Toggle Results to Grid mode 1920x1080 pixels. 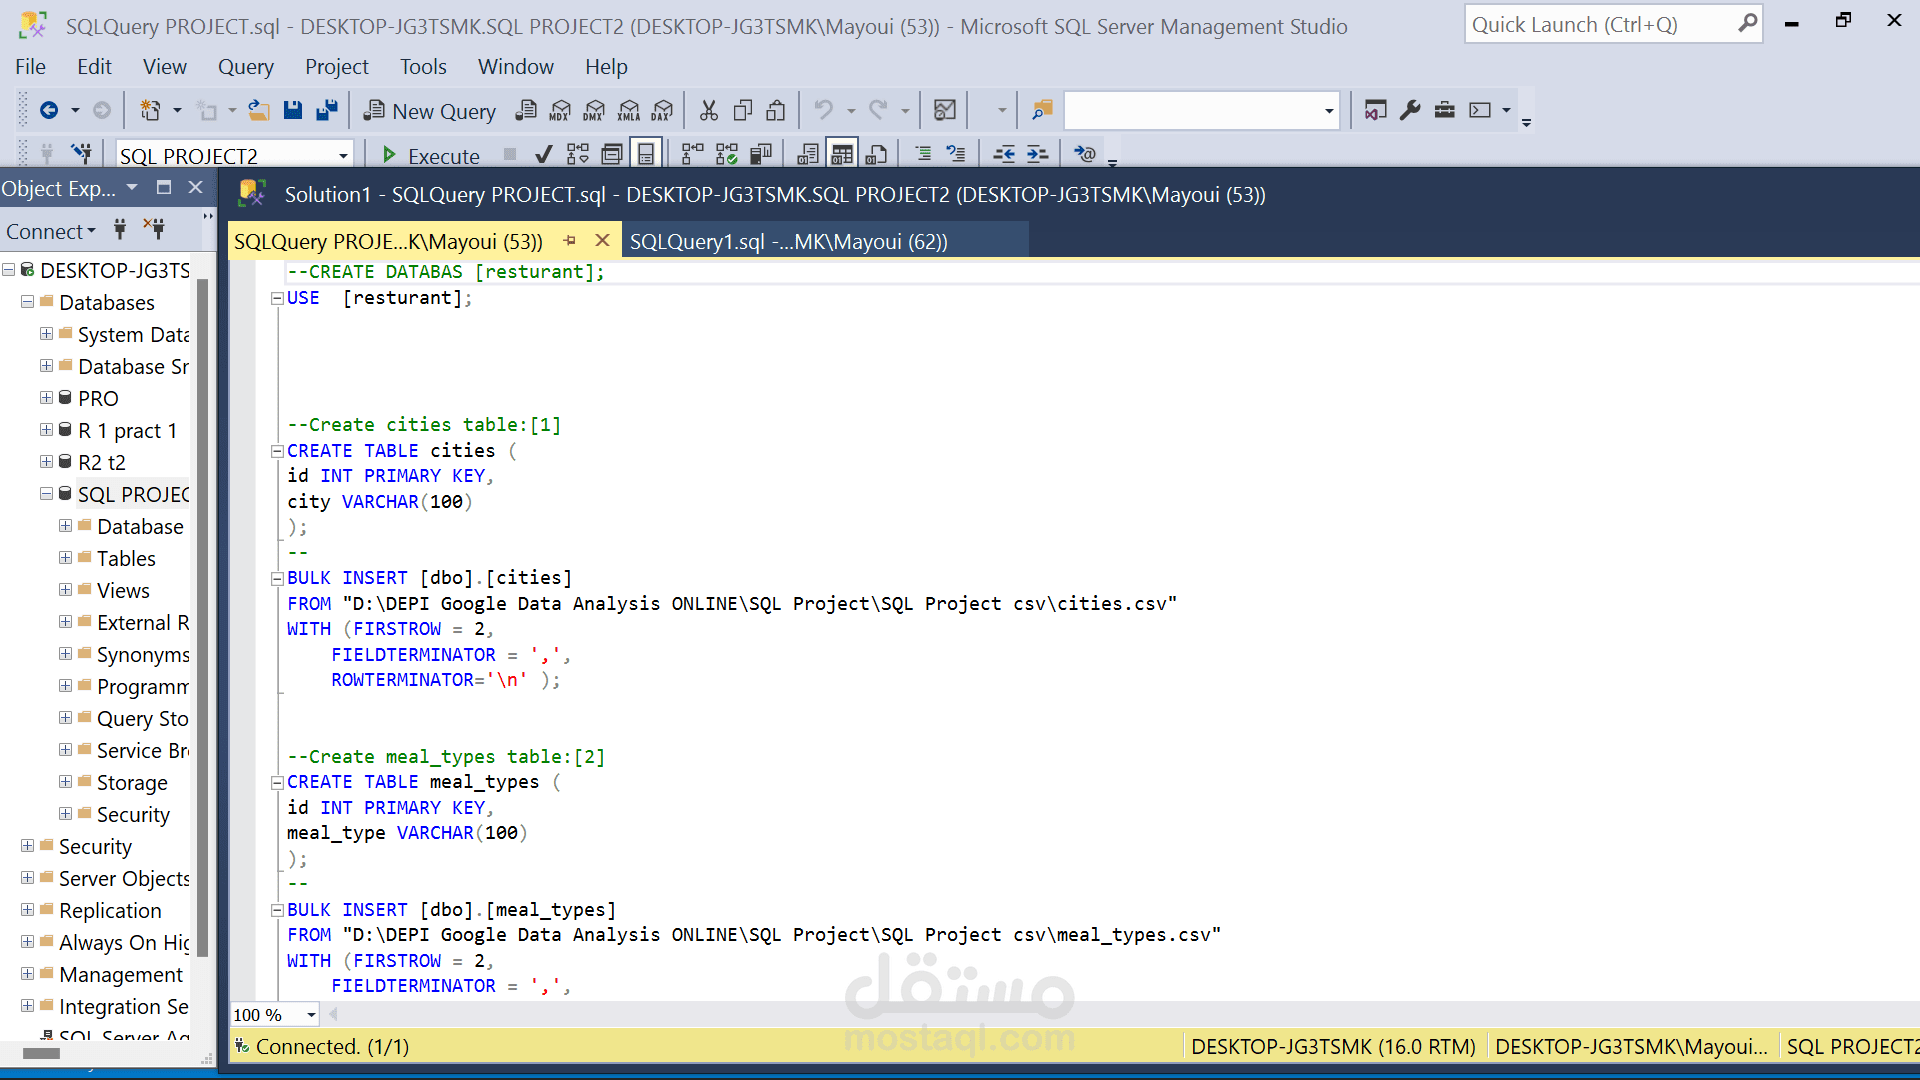[842, 155]
